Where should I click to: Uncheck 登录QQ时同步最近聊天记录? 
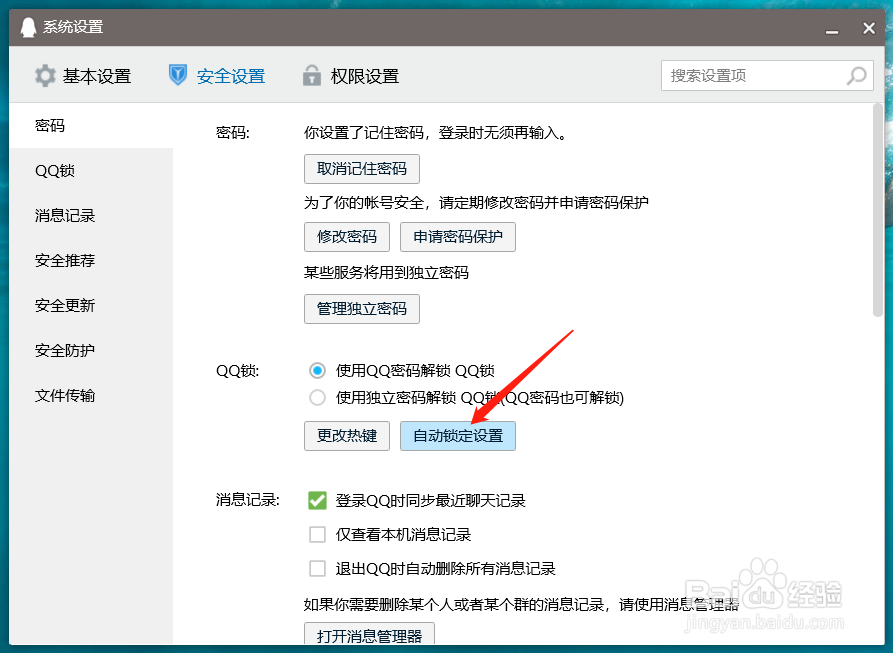click(317, 501)
